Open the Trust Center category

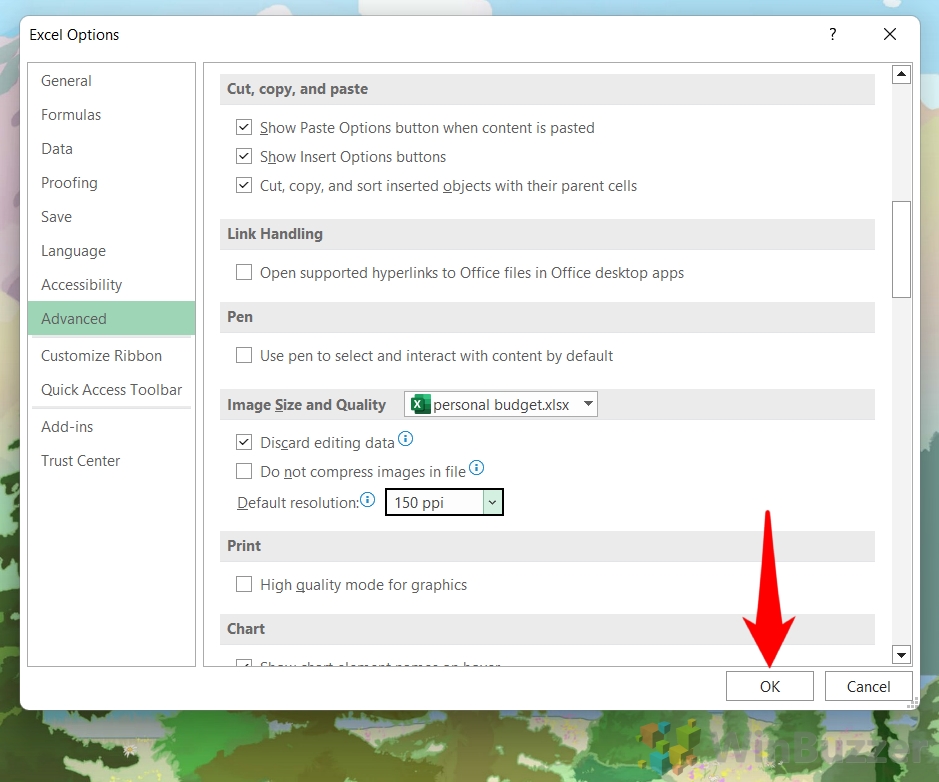111,461
